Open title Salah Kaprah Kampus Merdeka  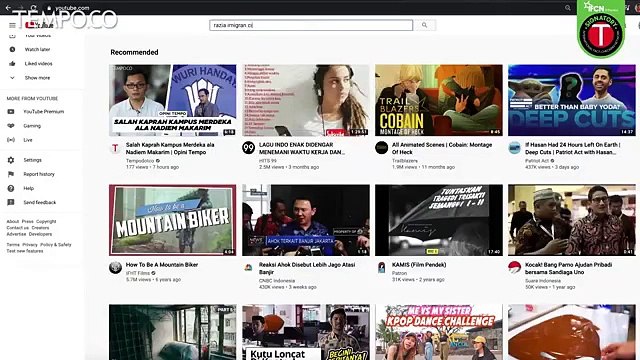pyautogui.click(x=170, y=149)
